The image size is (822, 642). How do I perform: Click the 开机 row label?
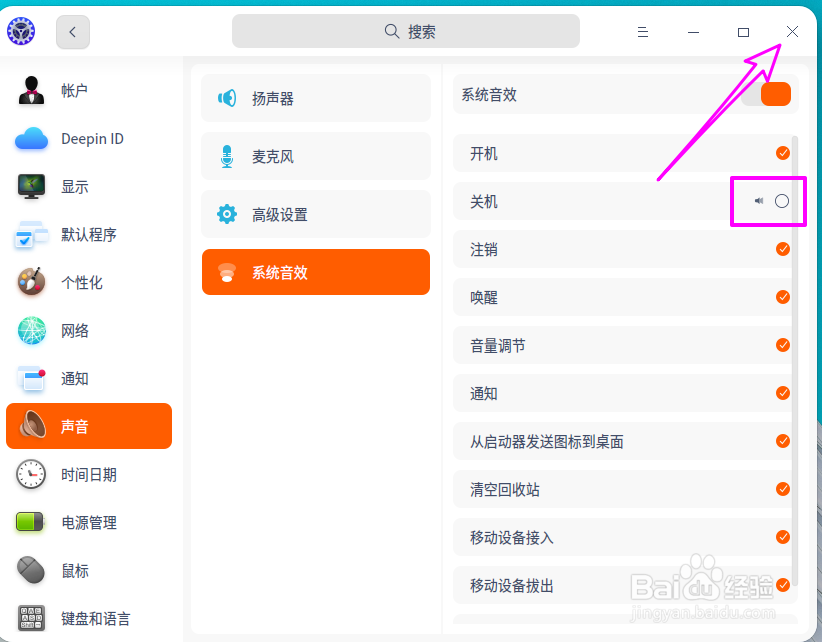[x=484, y=154]
